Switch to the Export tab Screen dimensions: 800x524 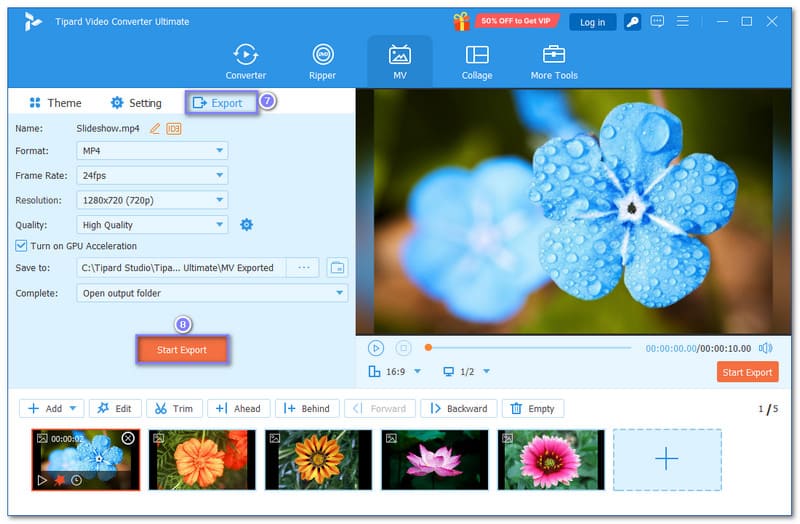(221, 103)
